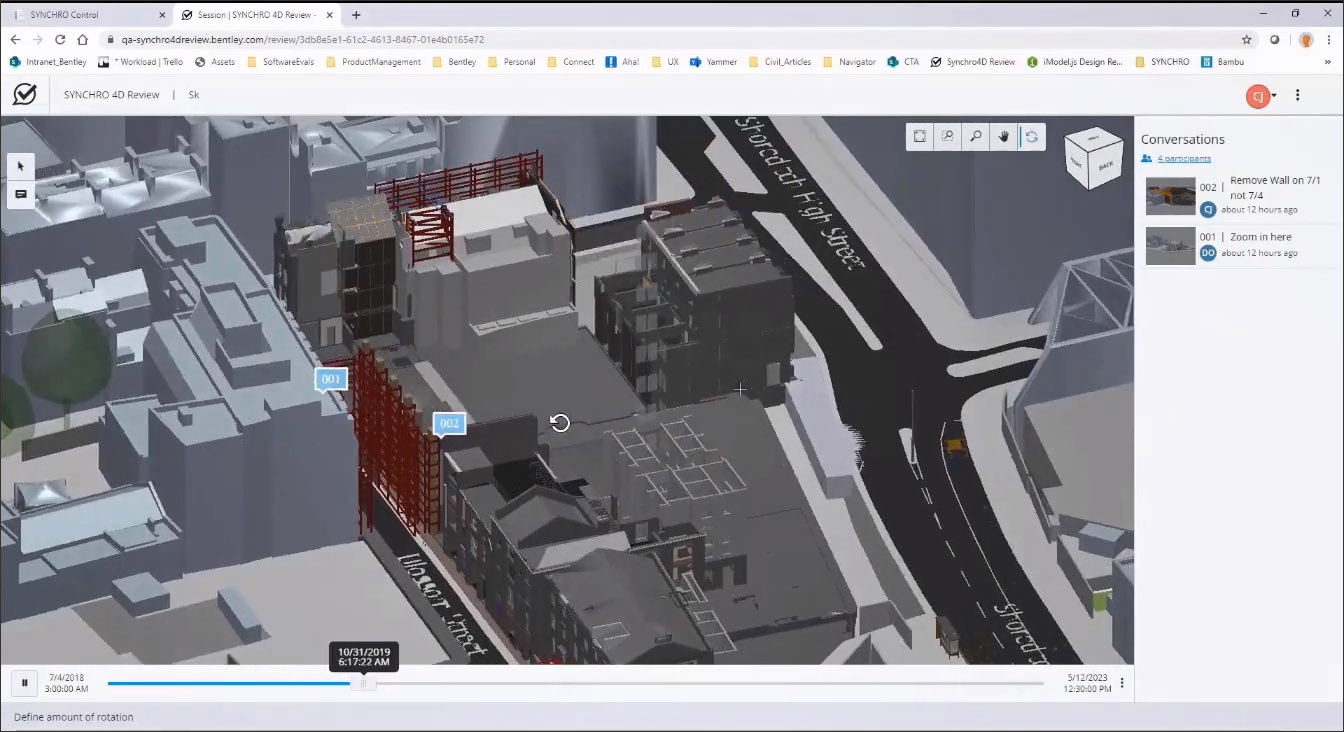1344x732 pixels.
Task: Open the UX bookmark folder
Action: (665, 62)
